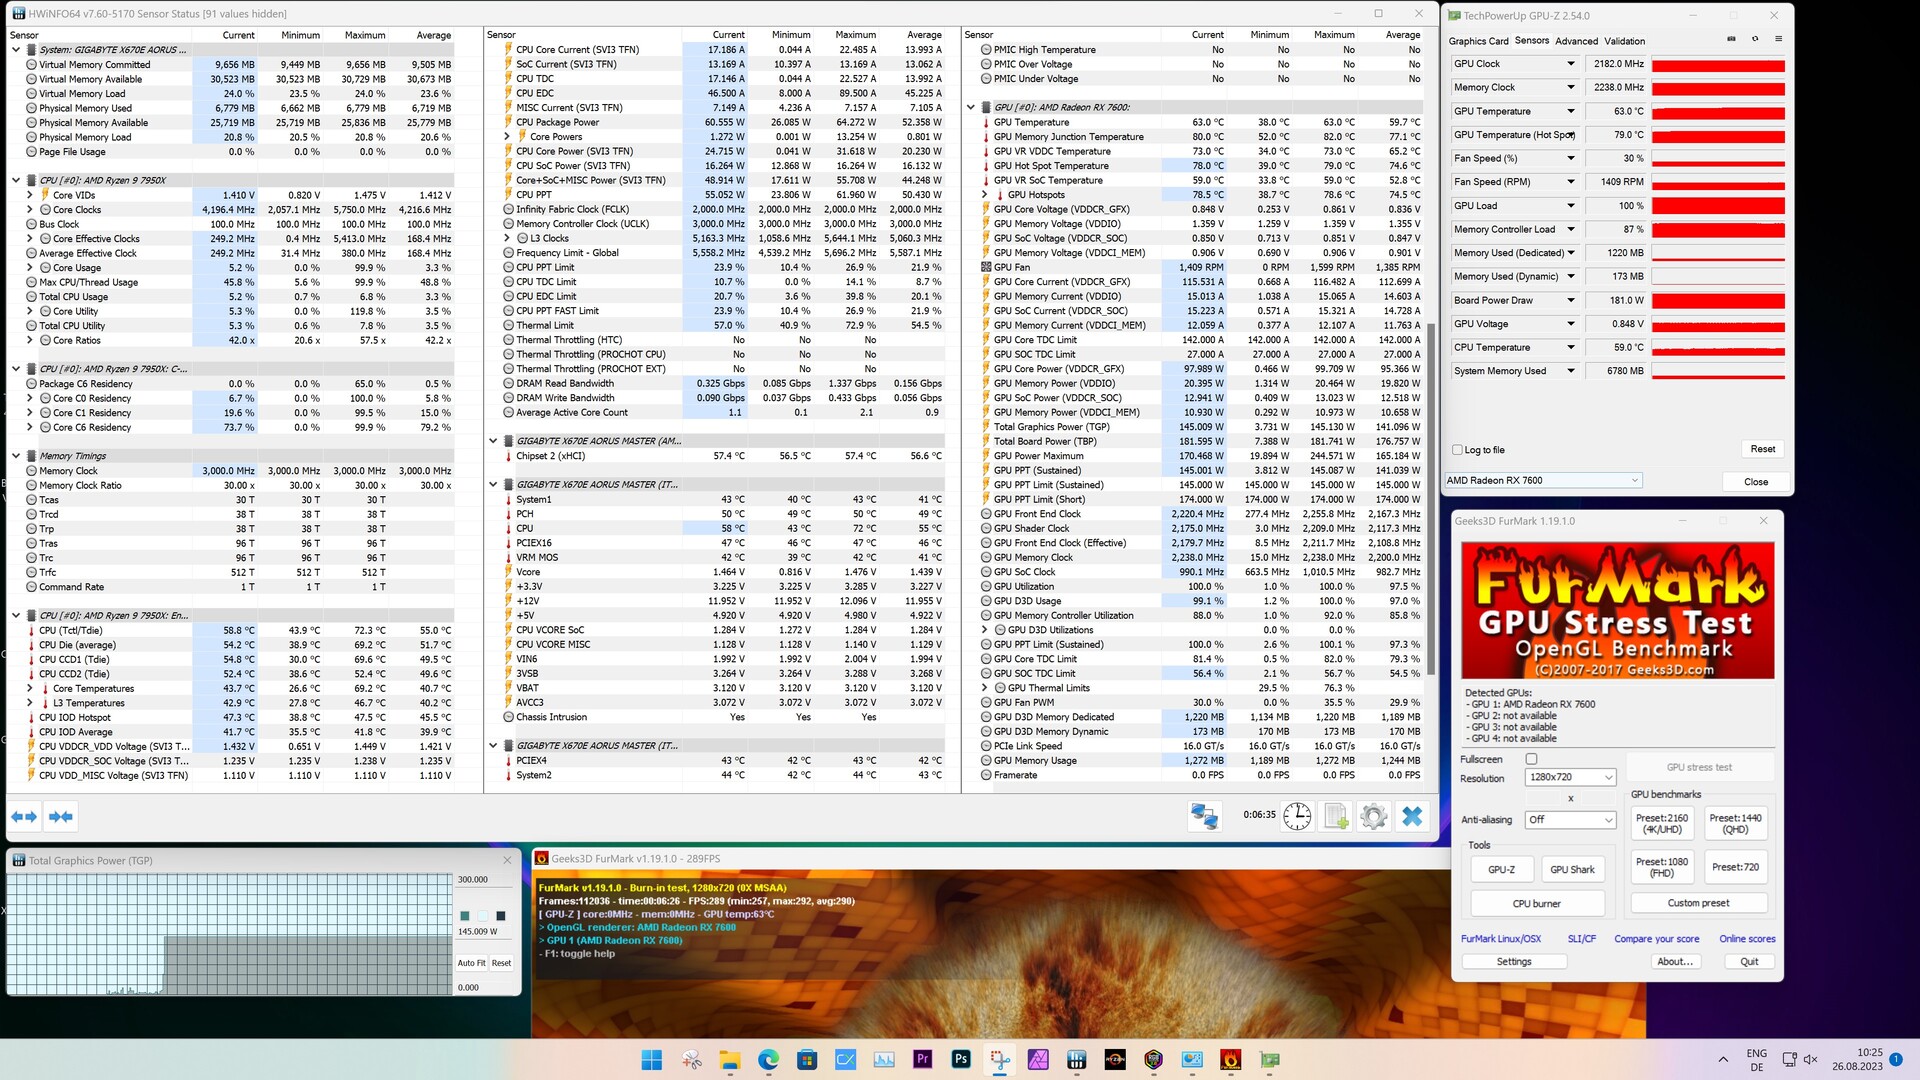This screenshot has width=1920, height=1080.
Task: Open Online scores link in FurMark
Action: 1747,939
